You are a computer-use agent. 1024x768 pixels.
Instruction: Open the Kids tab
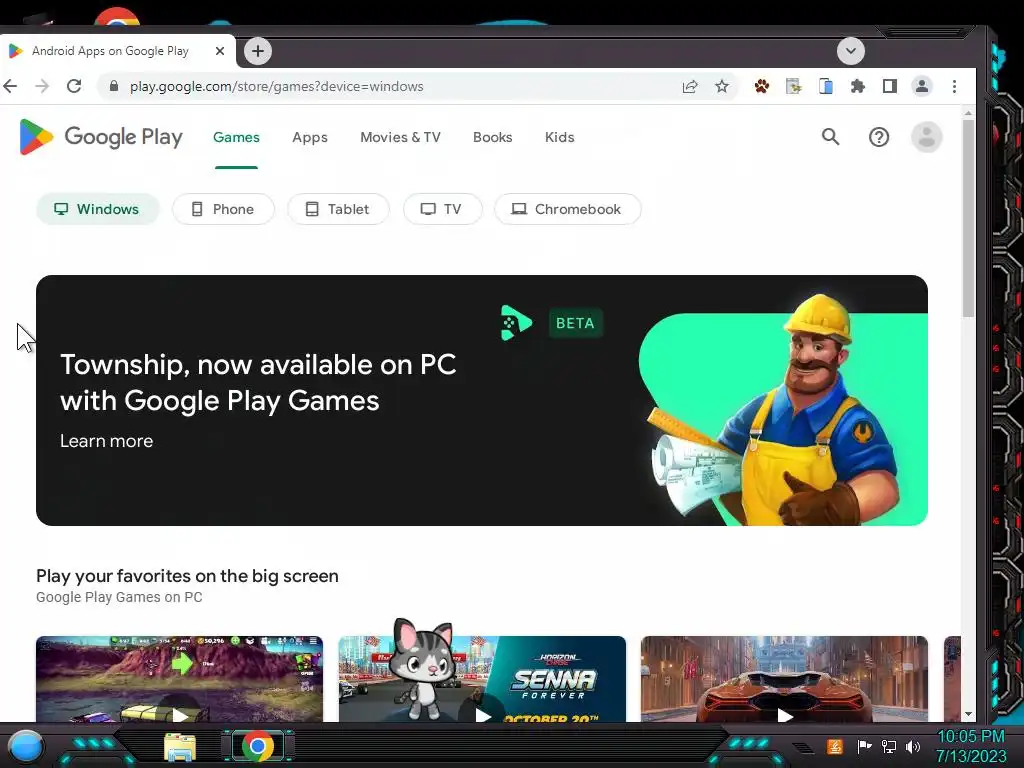560,137
